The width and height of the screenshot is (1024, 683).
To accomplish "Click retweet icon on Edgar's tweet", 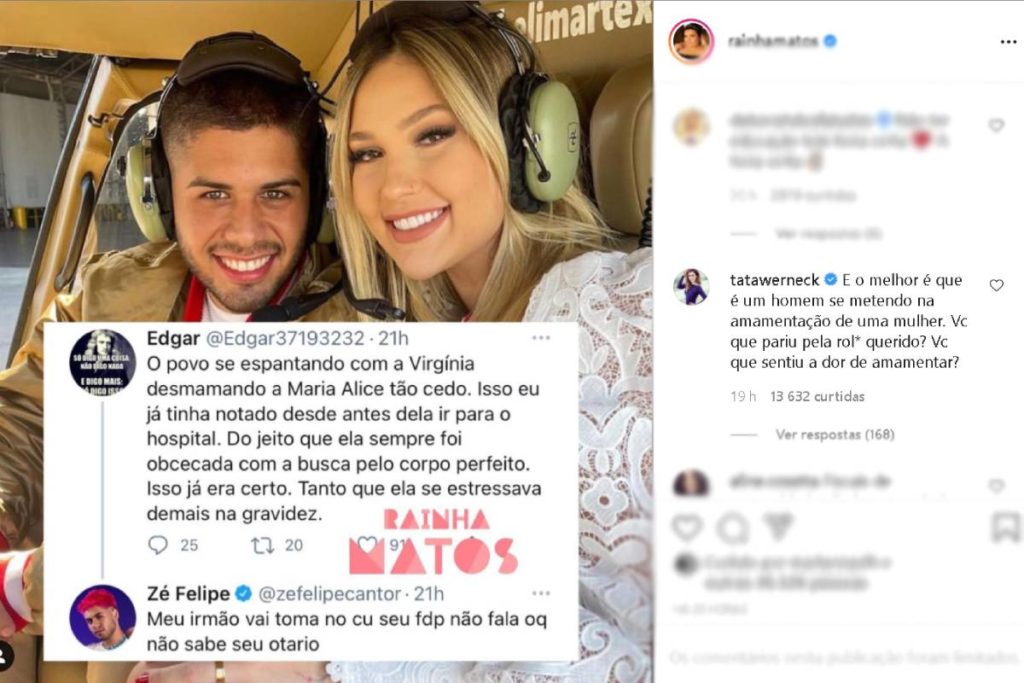I will click(x=263, y=545).
